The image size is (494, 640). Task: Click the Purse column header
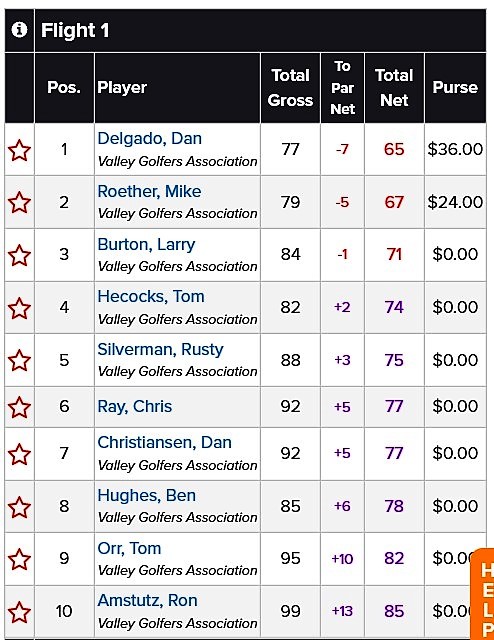pos(455,88)
